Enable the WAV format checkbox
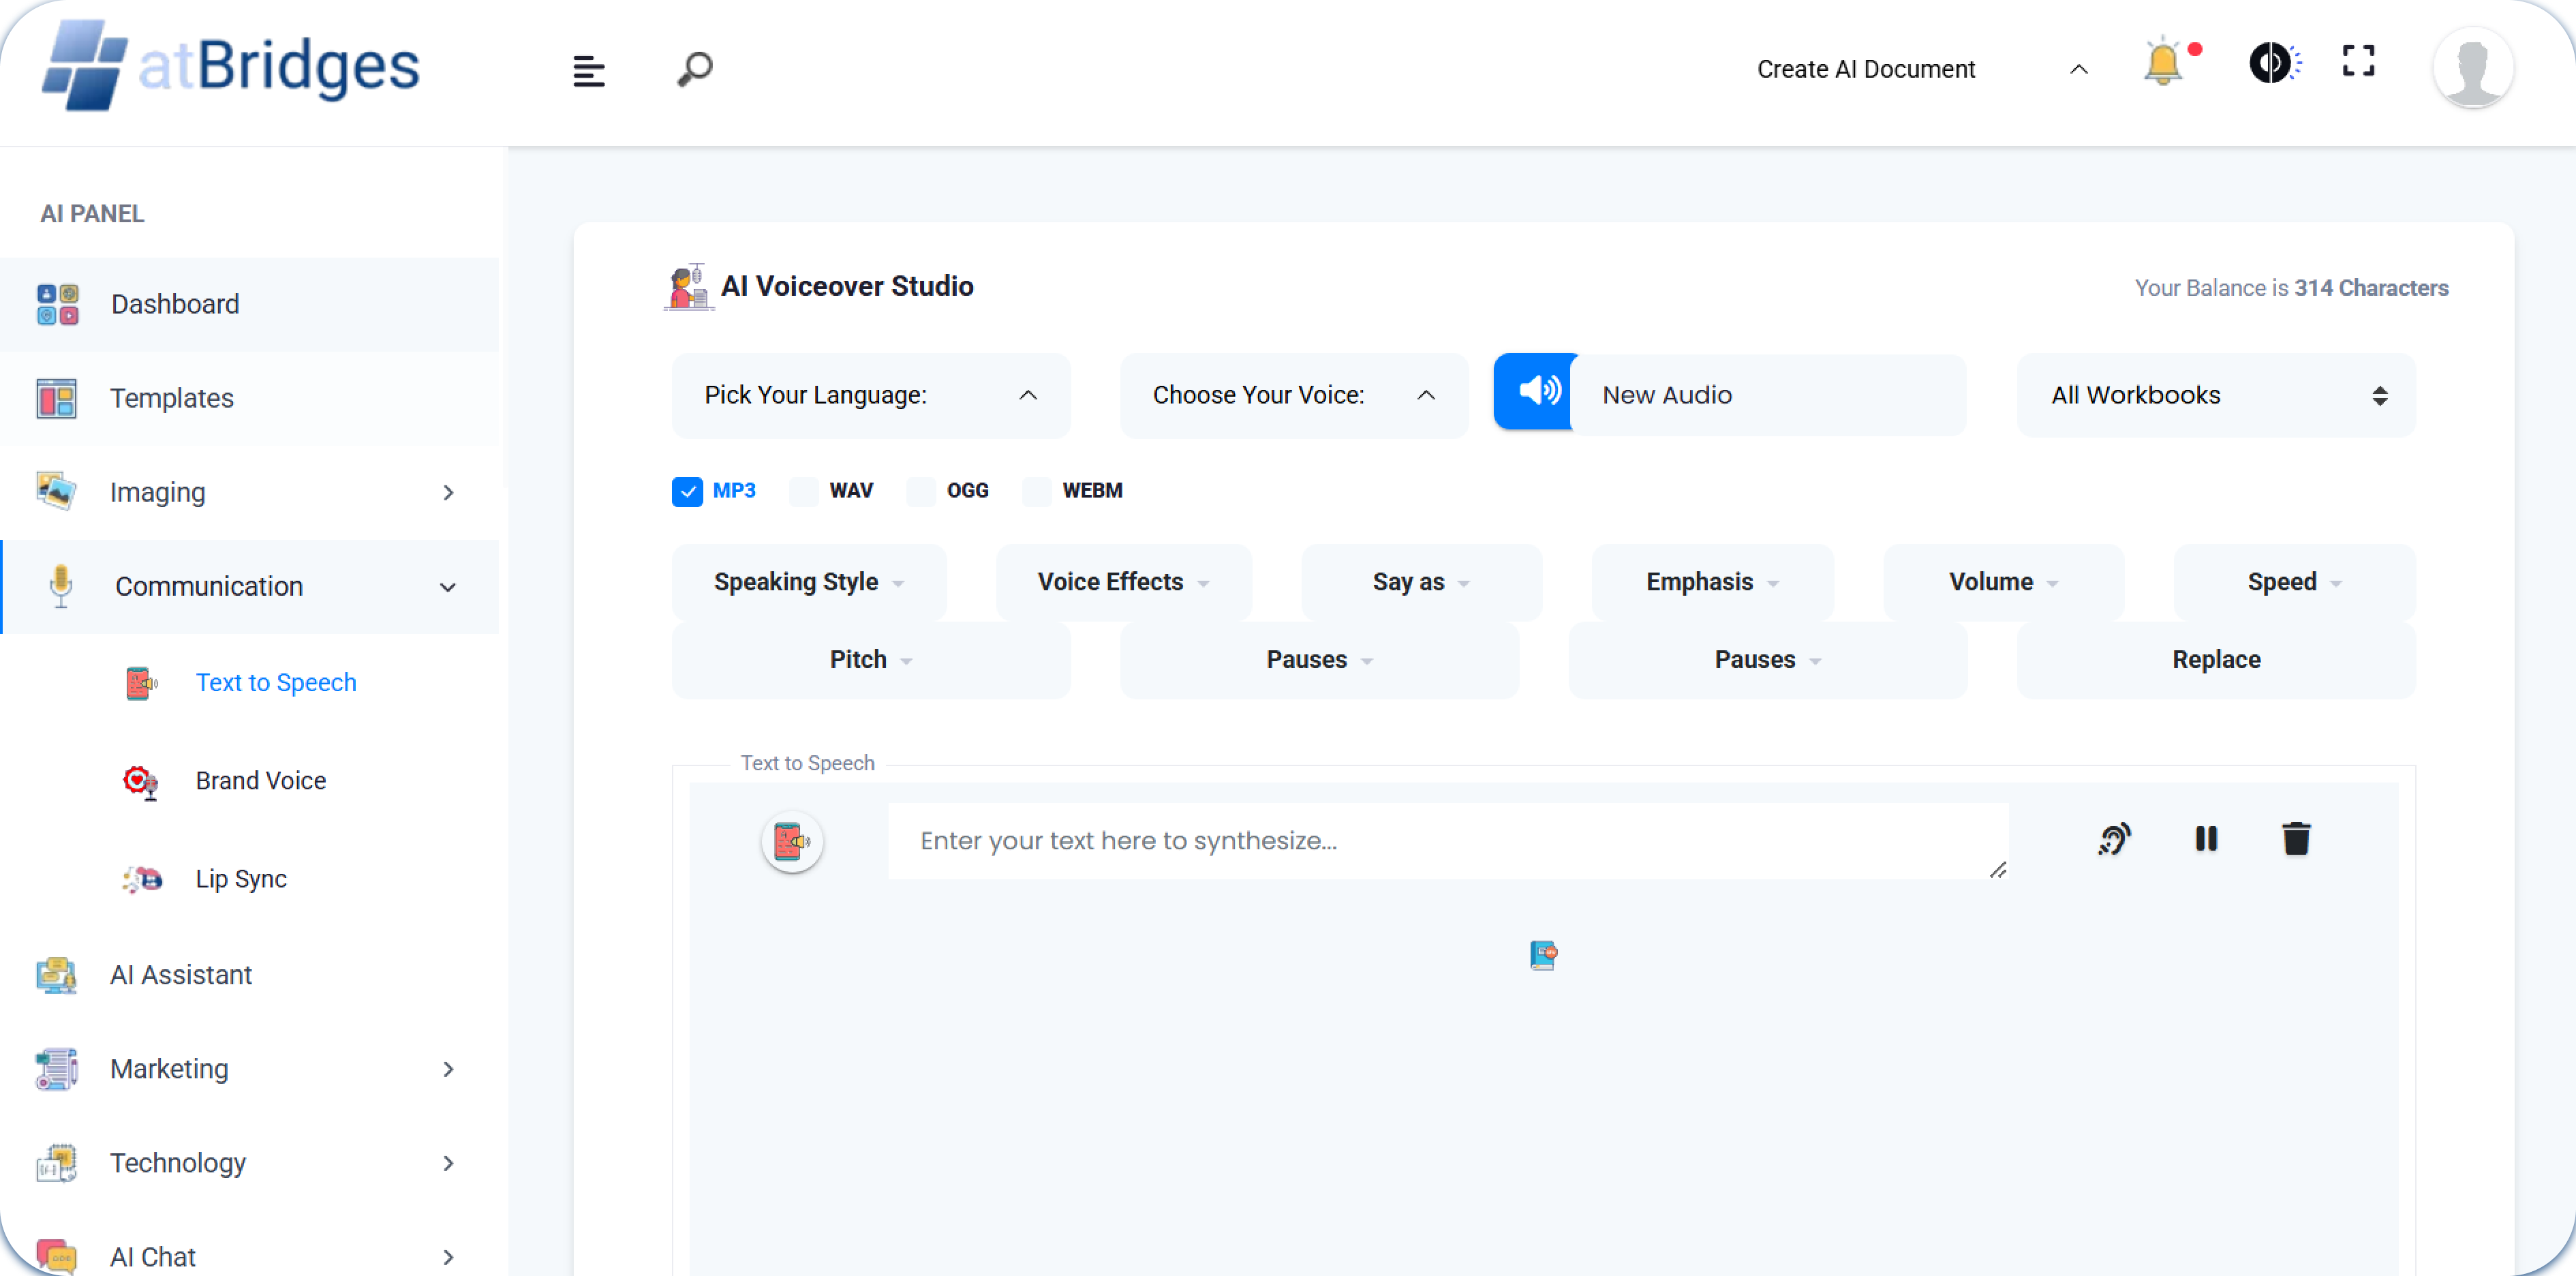This screenshot has height=1276, width=2576. point(804,491)
